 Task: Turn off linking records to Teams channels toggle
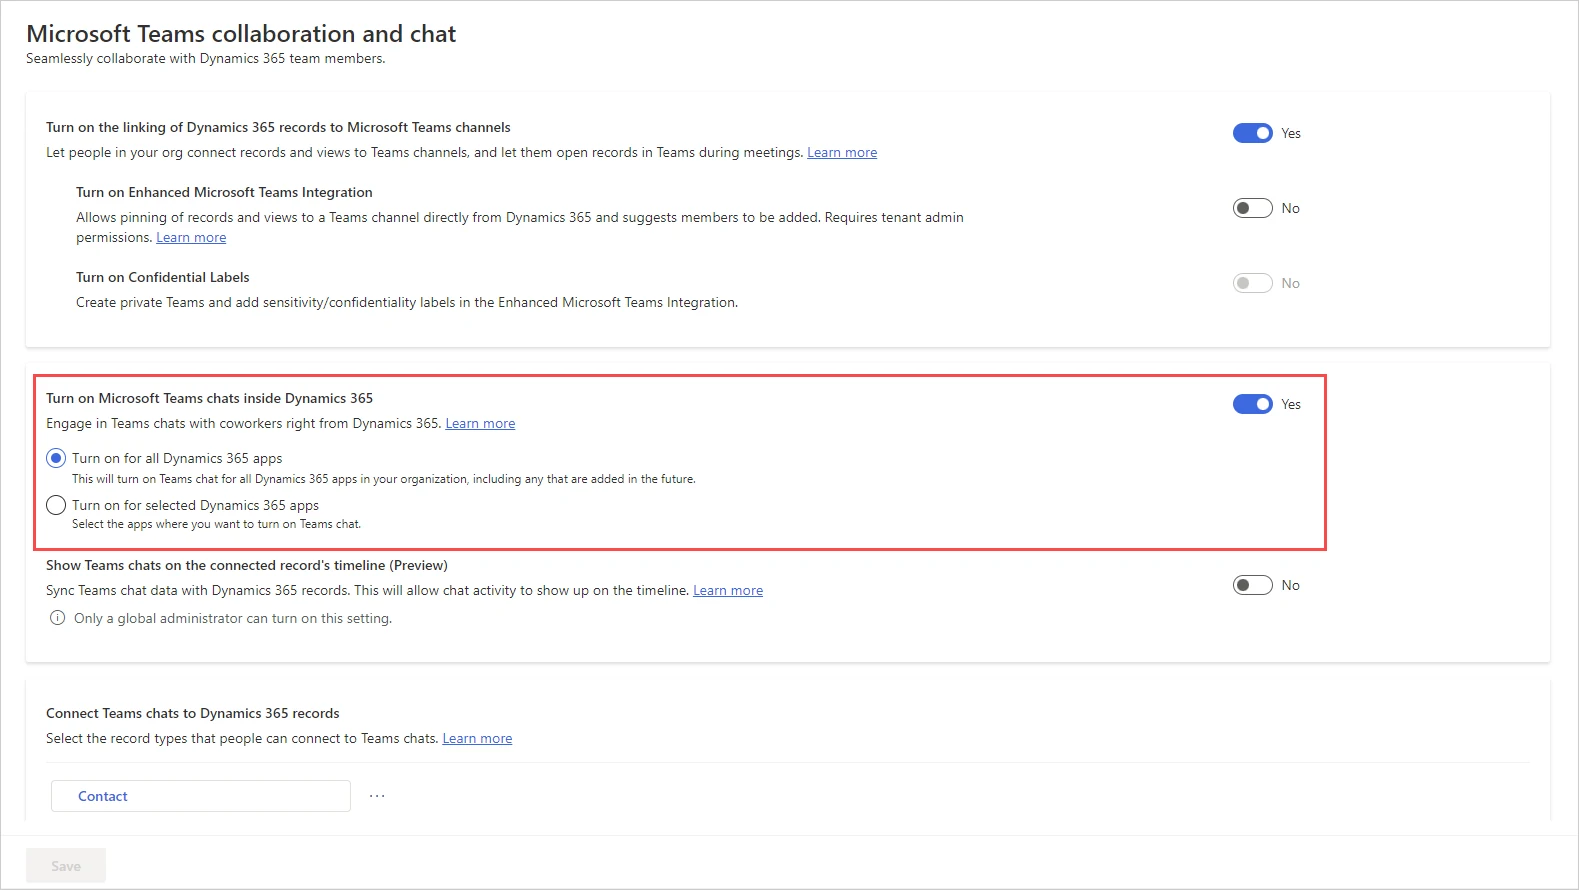point(1252,133)
